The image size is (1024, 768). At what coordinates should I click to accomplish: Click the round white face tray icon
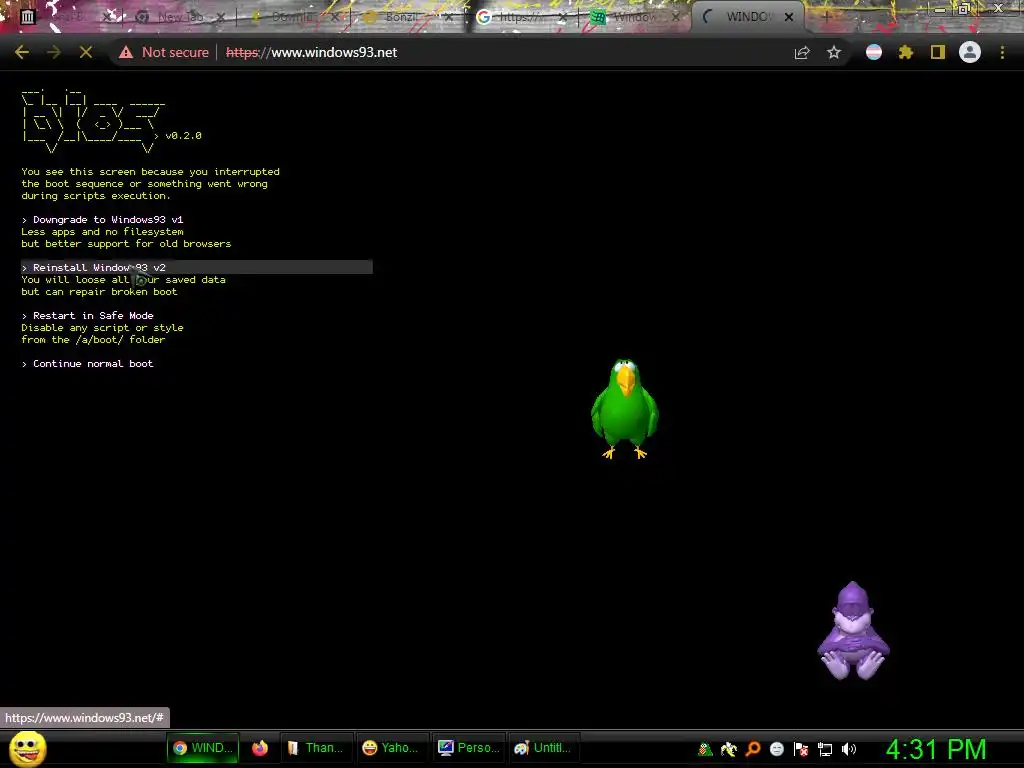(x=776, y=748)
